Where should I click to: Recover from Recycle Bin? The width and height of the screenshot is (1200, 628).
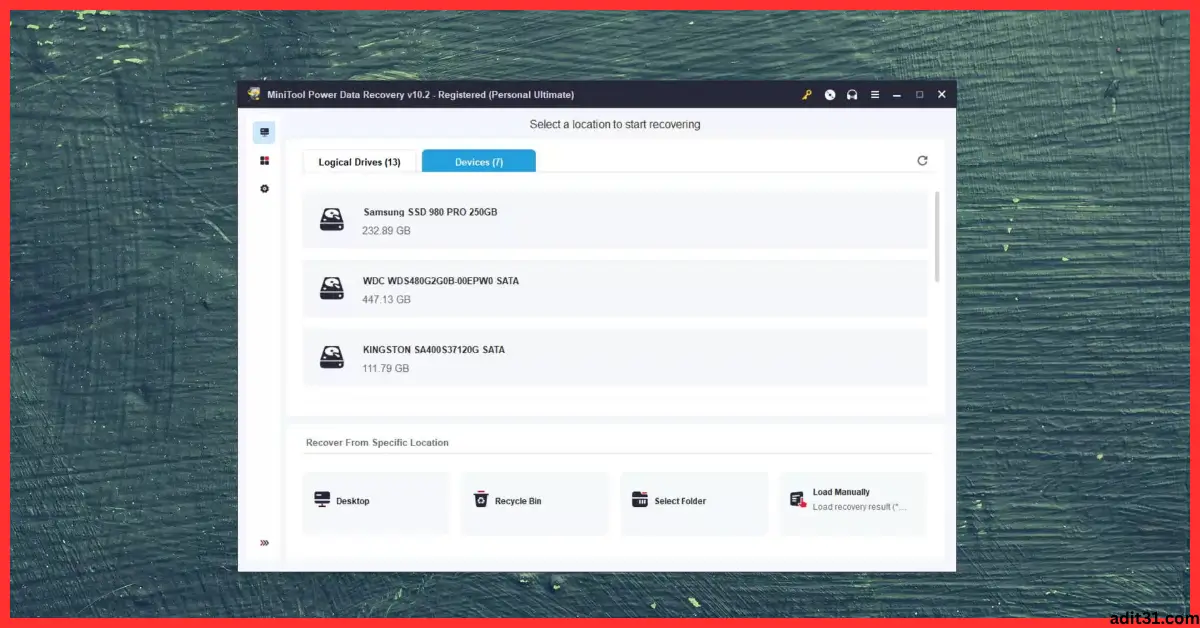click(x=535, y=503)
